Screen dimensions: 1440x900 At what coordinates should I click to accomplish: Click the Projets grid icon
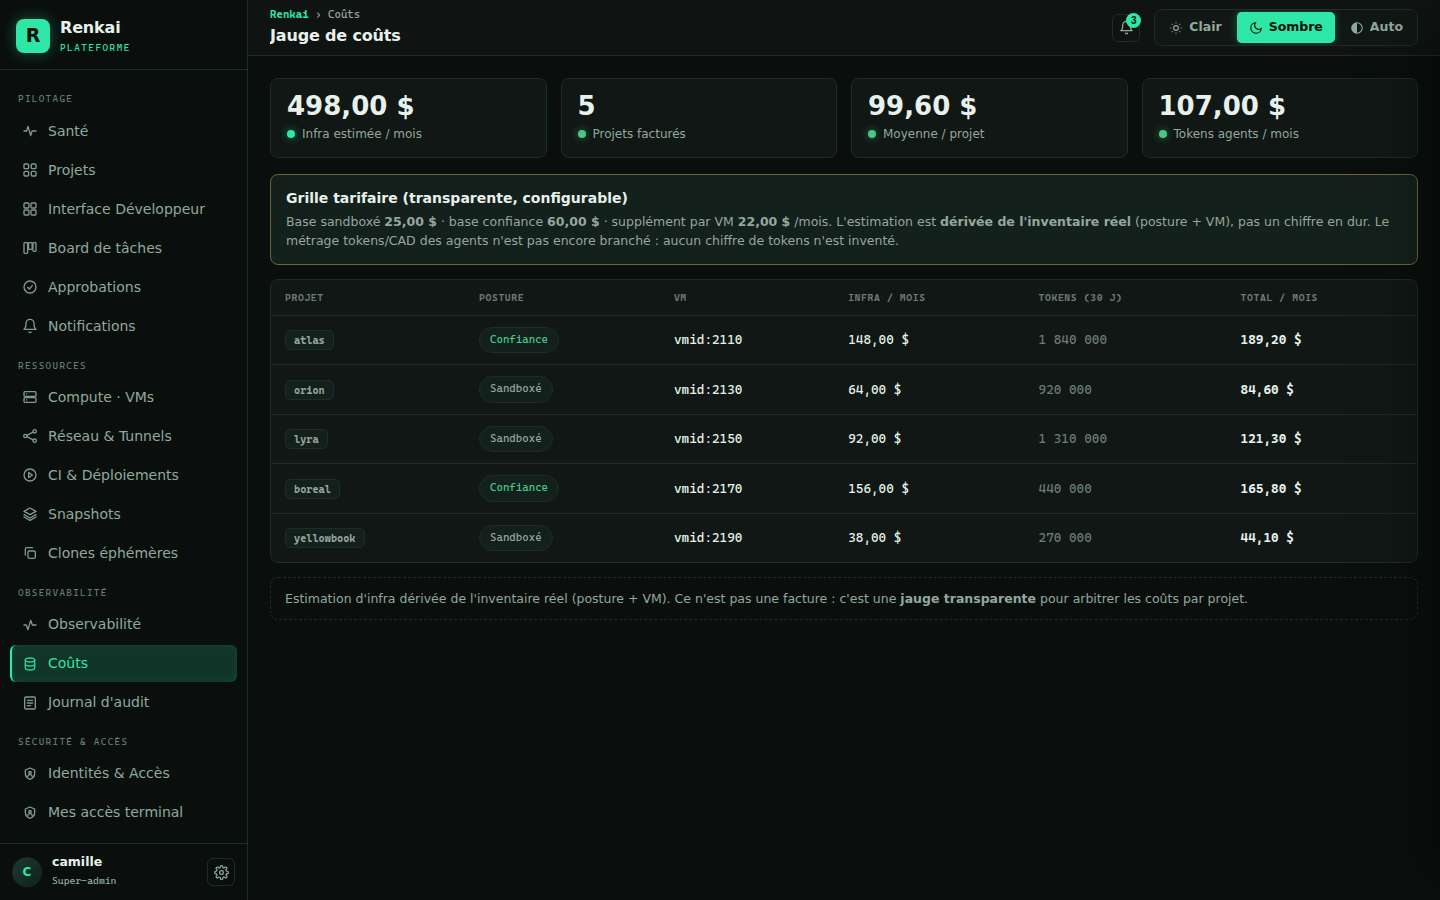(30, 170)
